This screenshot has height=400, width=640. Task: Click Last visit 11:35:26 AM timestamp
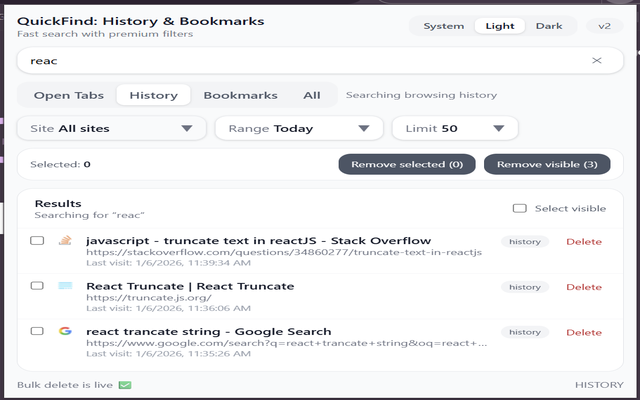168,353
